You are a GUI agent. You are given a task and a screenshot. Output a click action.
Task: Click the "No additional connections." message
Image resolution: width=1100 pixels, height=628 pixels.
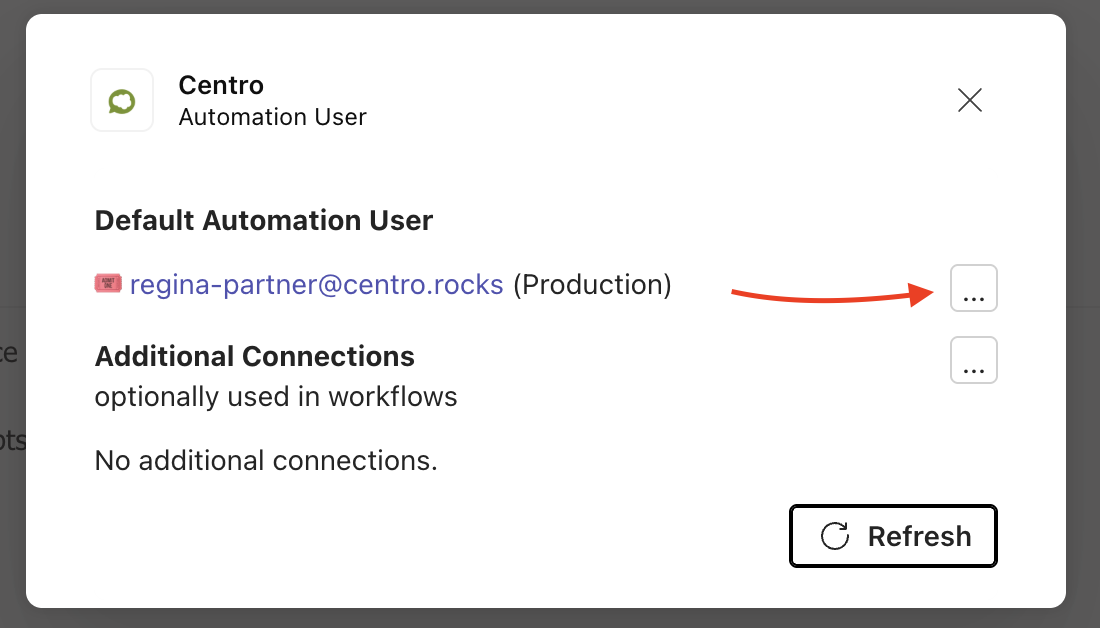(x=266, y=460)
